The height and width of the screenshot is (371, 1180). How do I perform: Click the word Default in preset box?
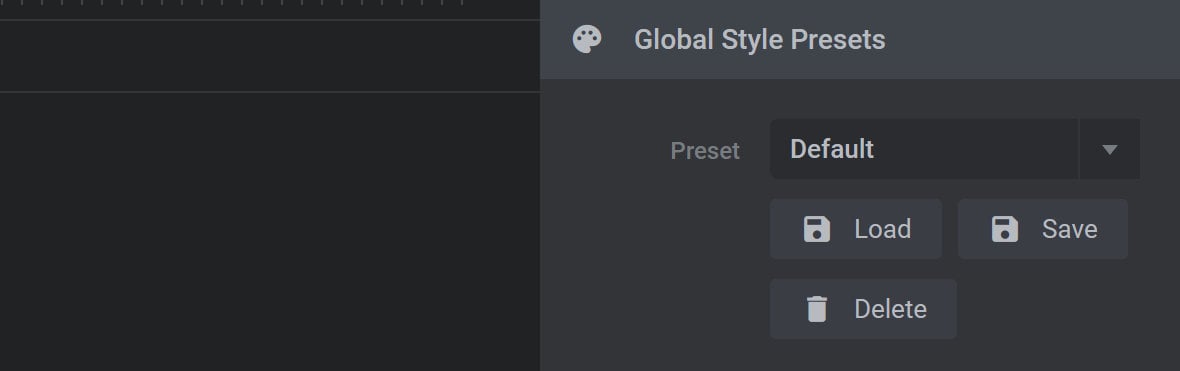click(832, 149)
